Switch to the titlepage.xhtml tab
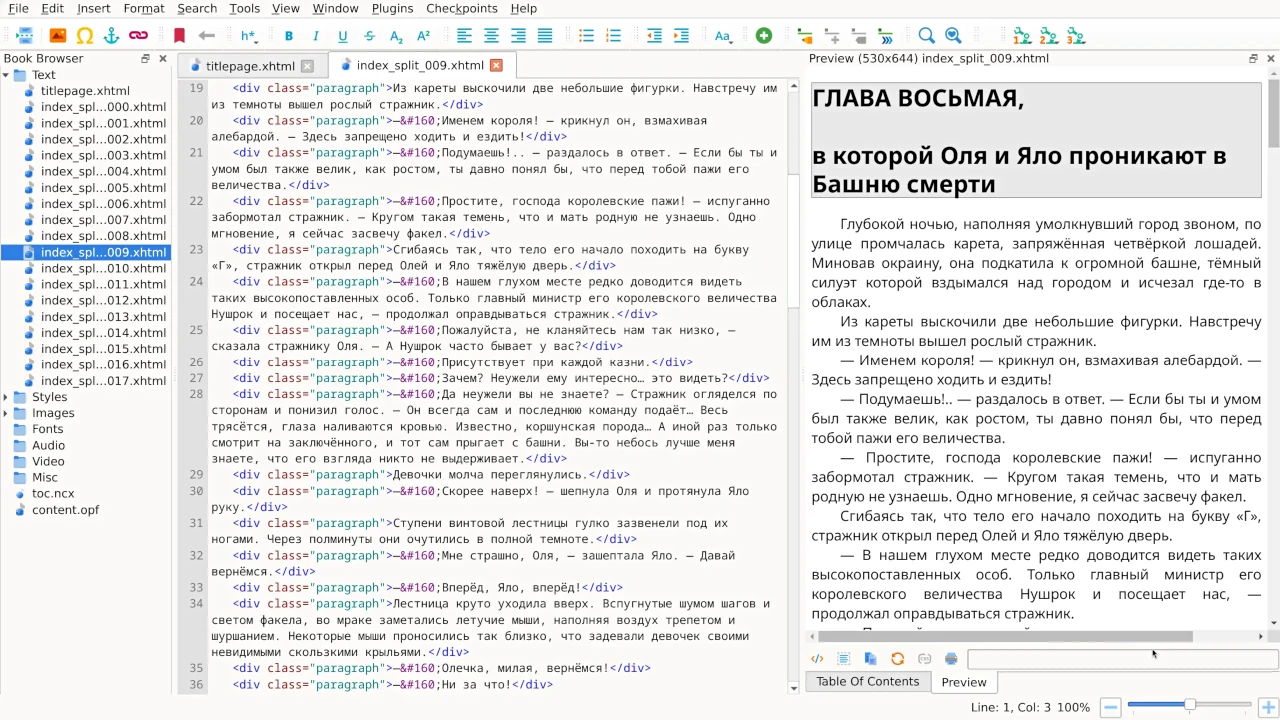 tap(250, 66)
